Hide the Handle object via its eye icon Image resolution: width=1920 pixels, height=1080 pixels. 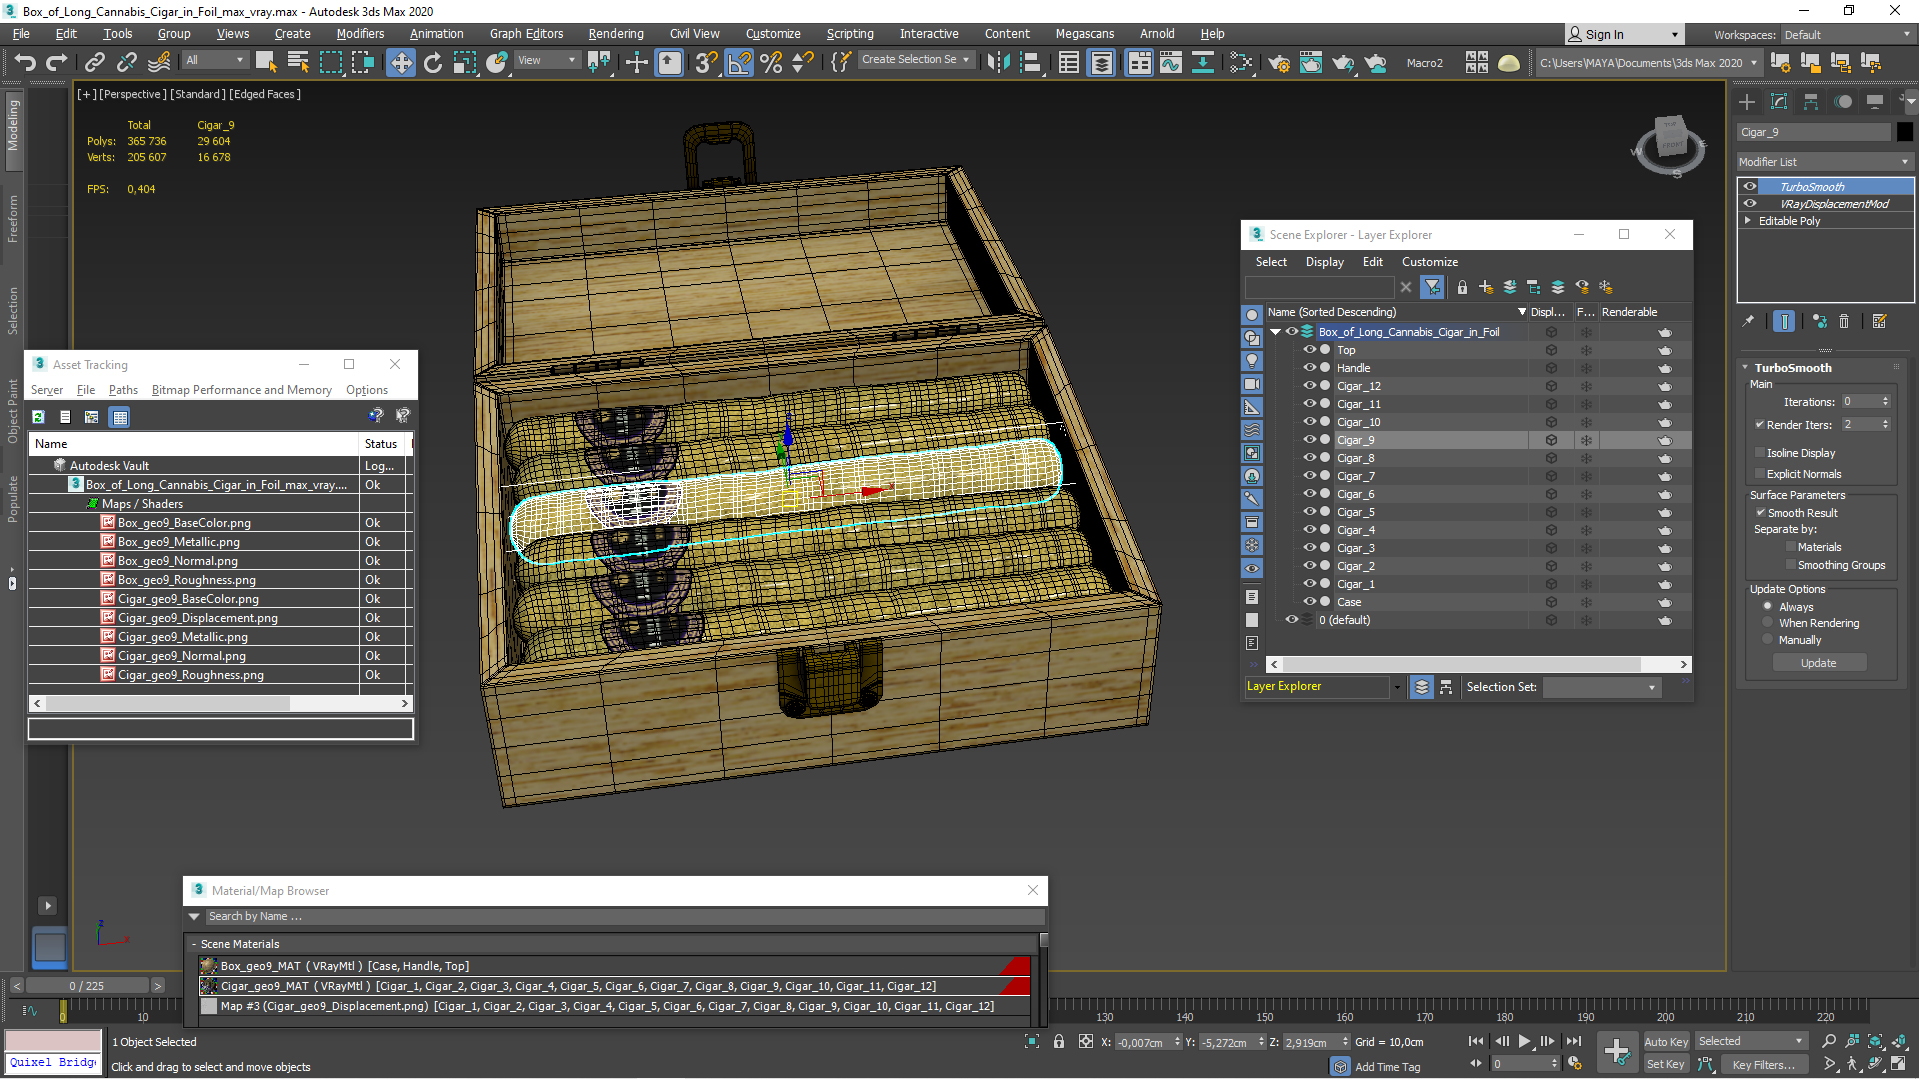pyautogui.click(x=1309, y=368)
